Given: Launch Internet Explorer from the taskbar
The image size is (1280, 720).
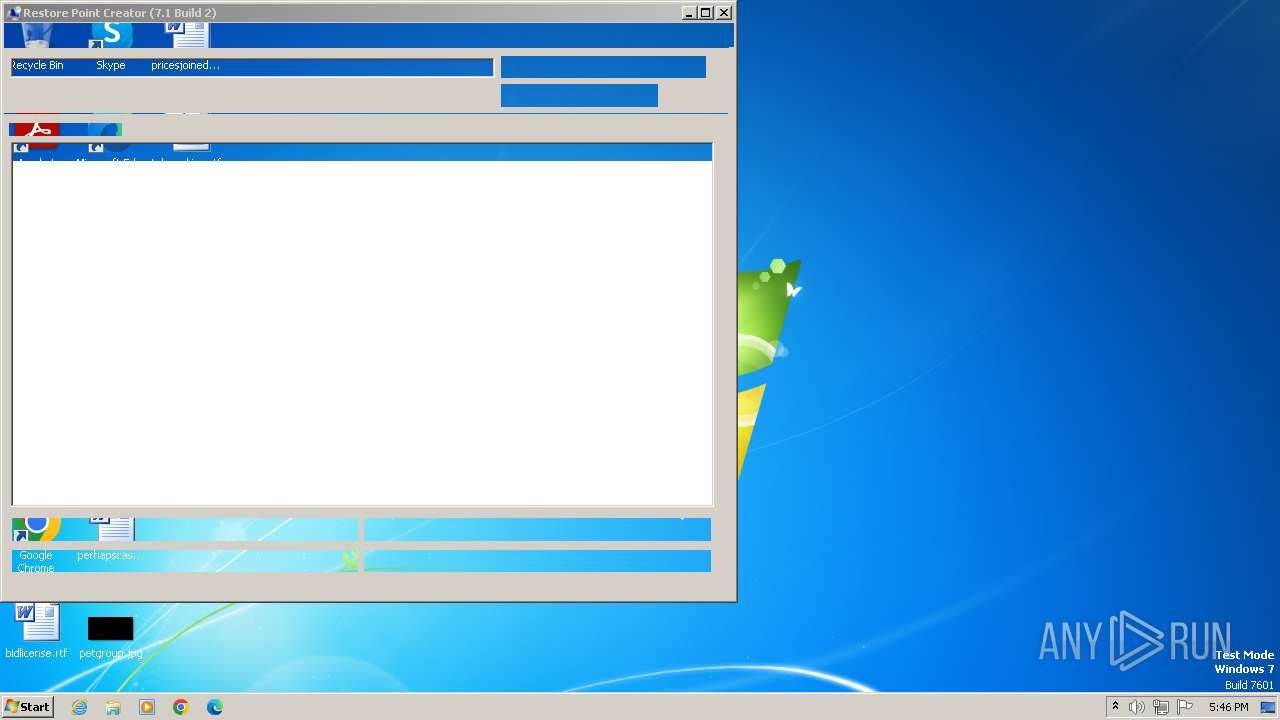Looking at the screenshot, I should 80,707.
